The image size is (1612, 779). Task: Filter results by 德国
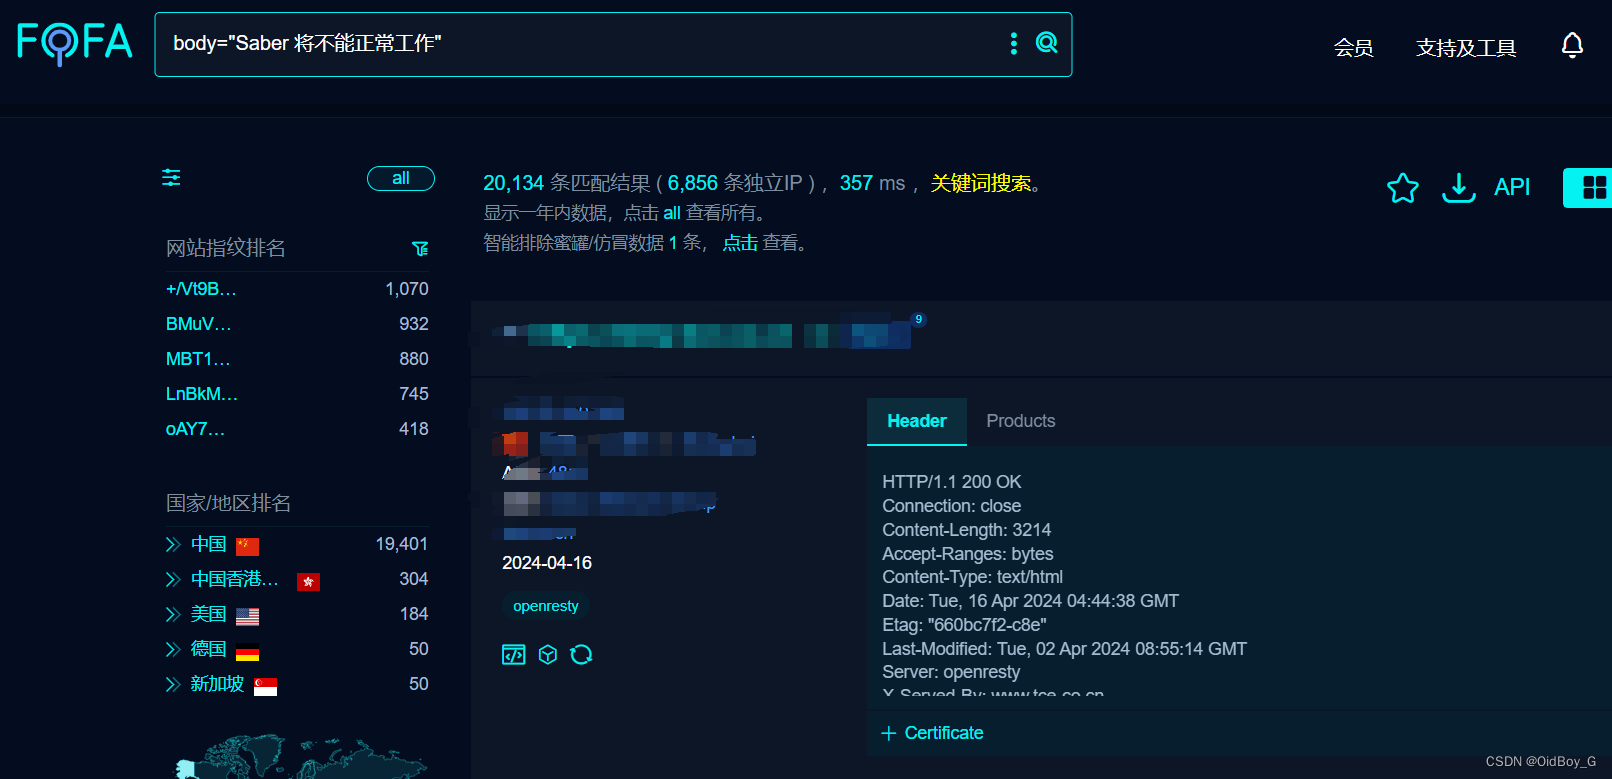tap(209, 649)
